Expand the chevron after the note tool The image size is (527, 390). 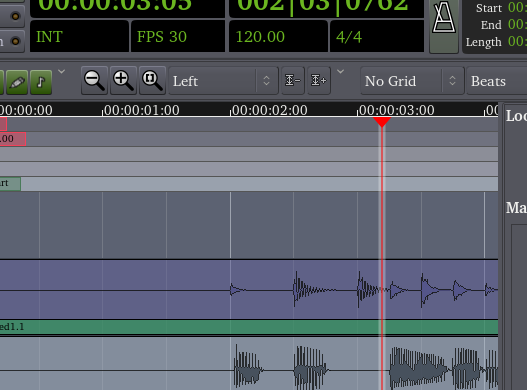pyautogui.click(x=62, y=72)
